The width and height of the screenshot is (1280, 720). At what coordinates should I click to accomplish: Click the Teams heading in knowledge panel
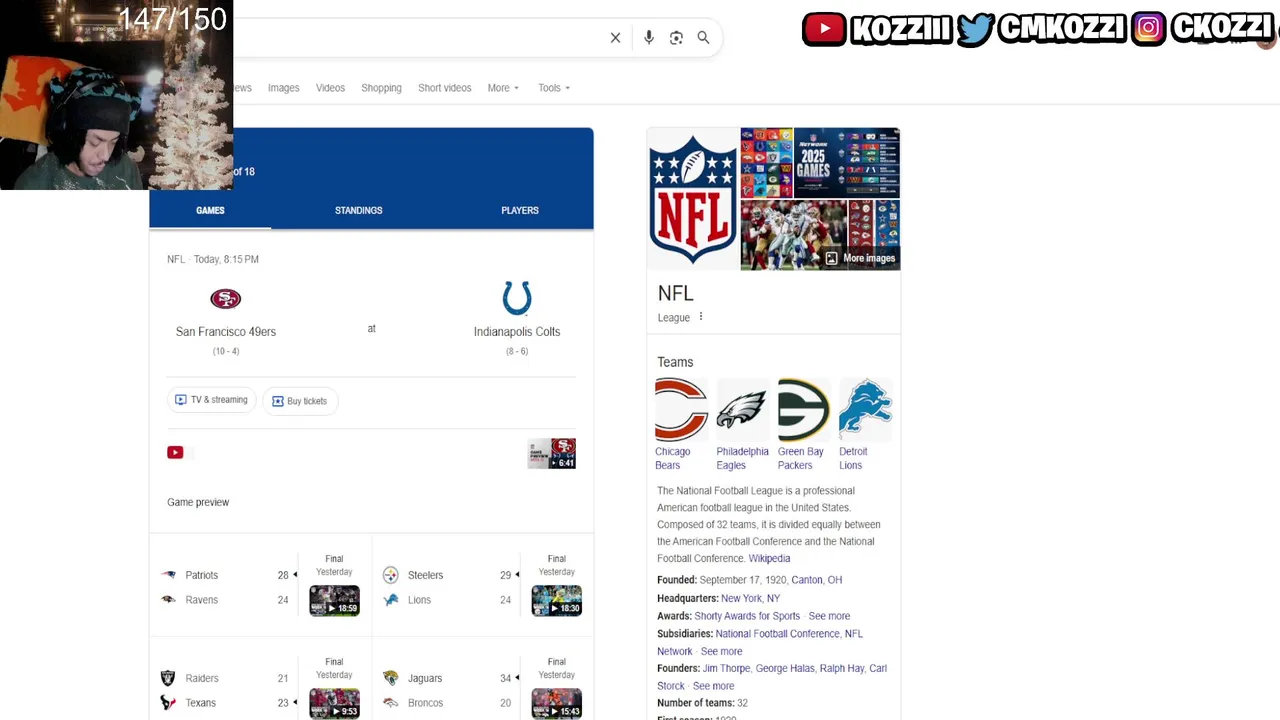(675, 362)
